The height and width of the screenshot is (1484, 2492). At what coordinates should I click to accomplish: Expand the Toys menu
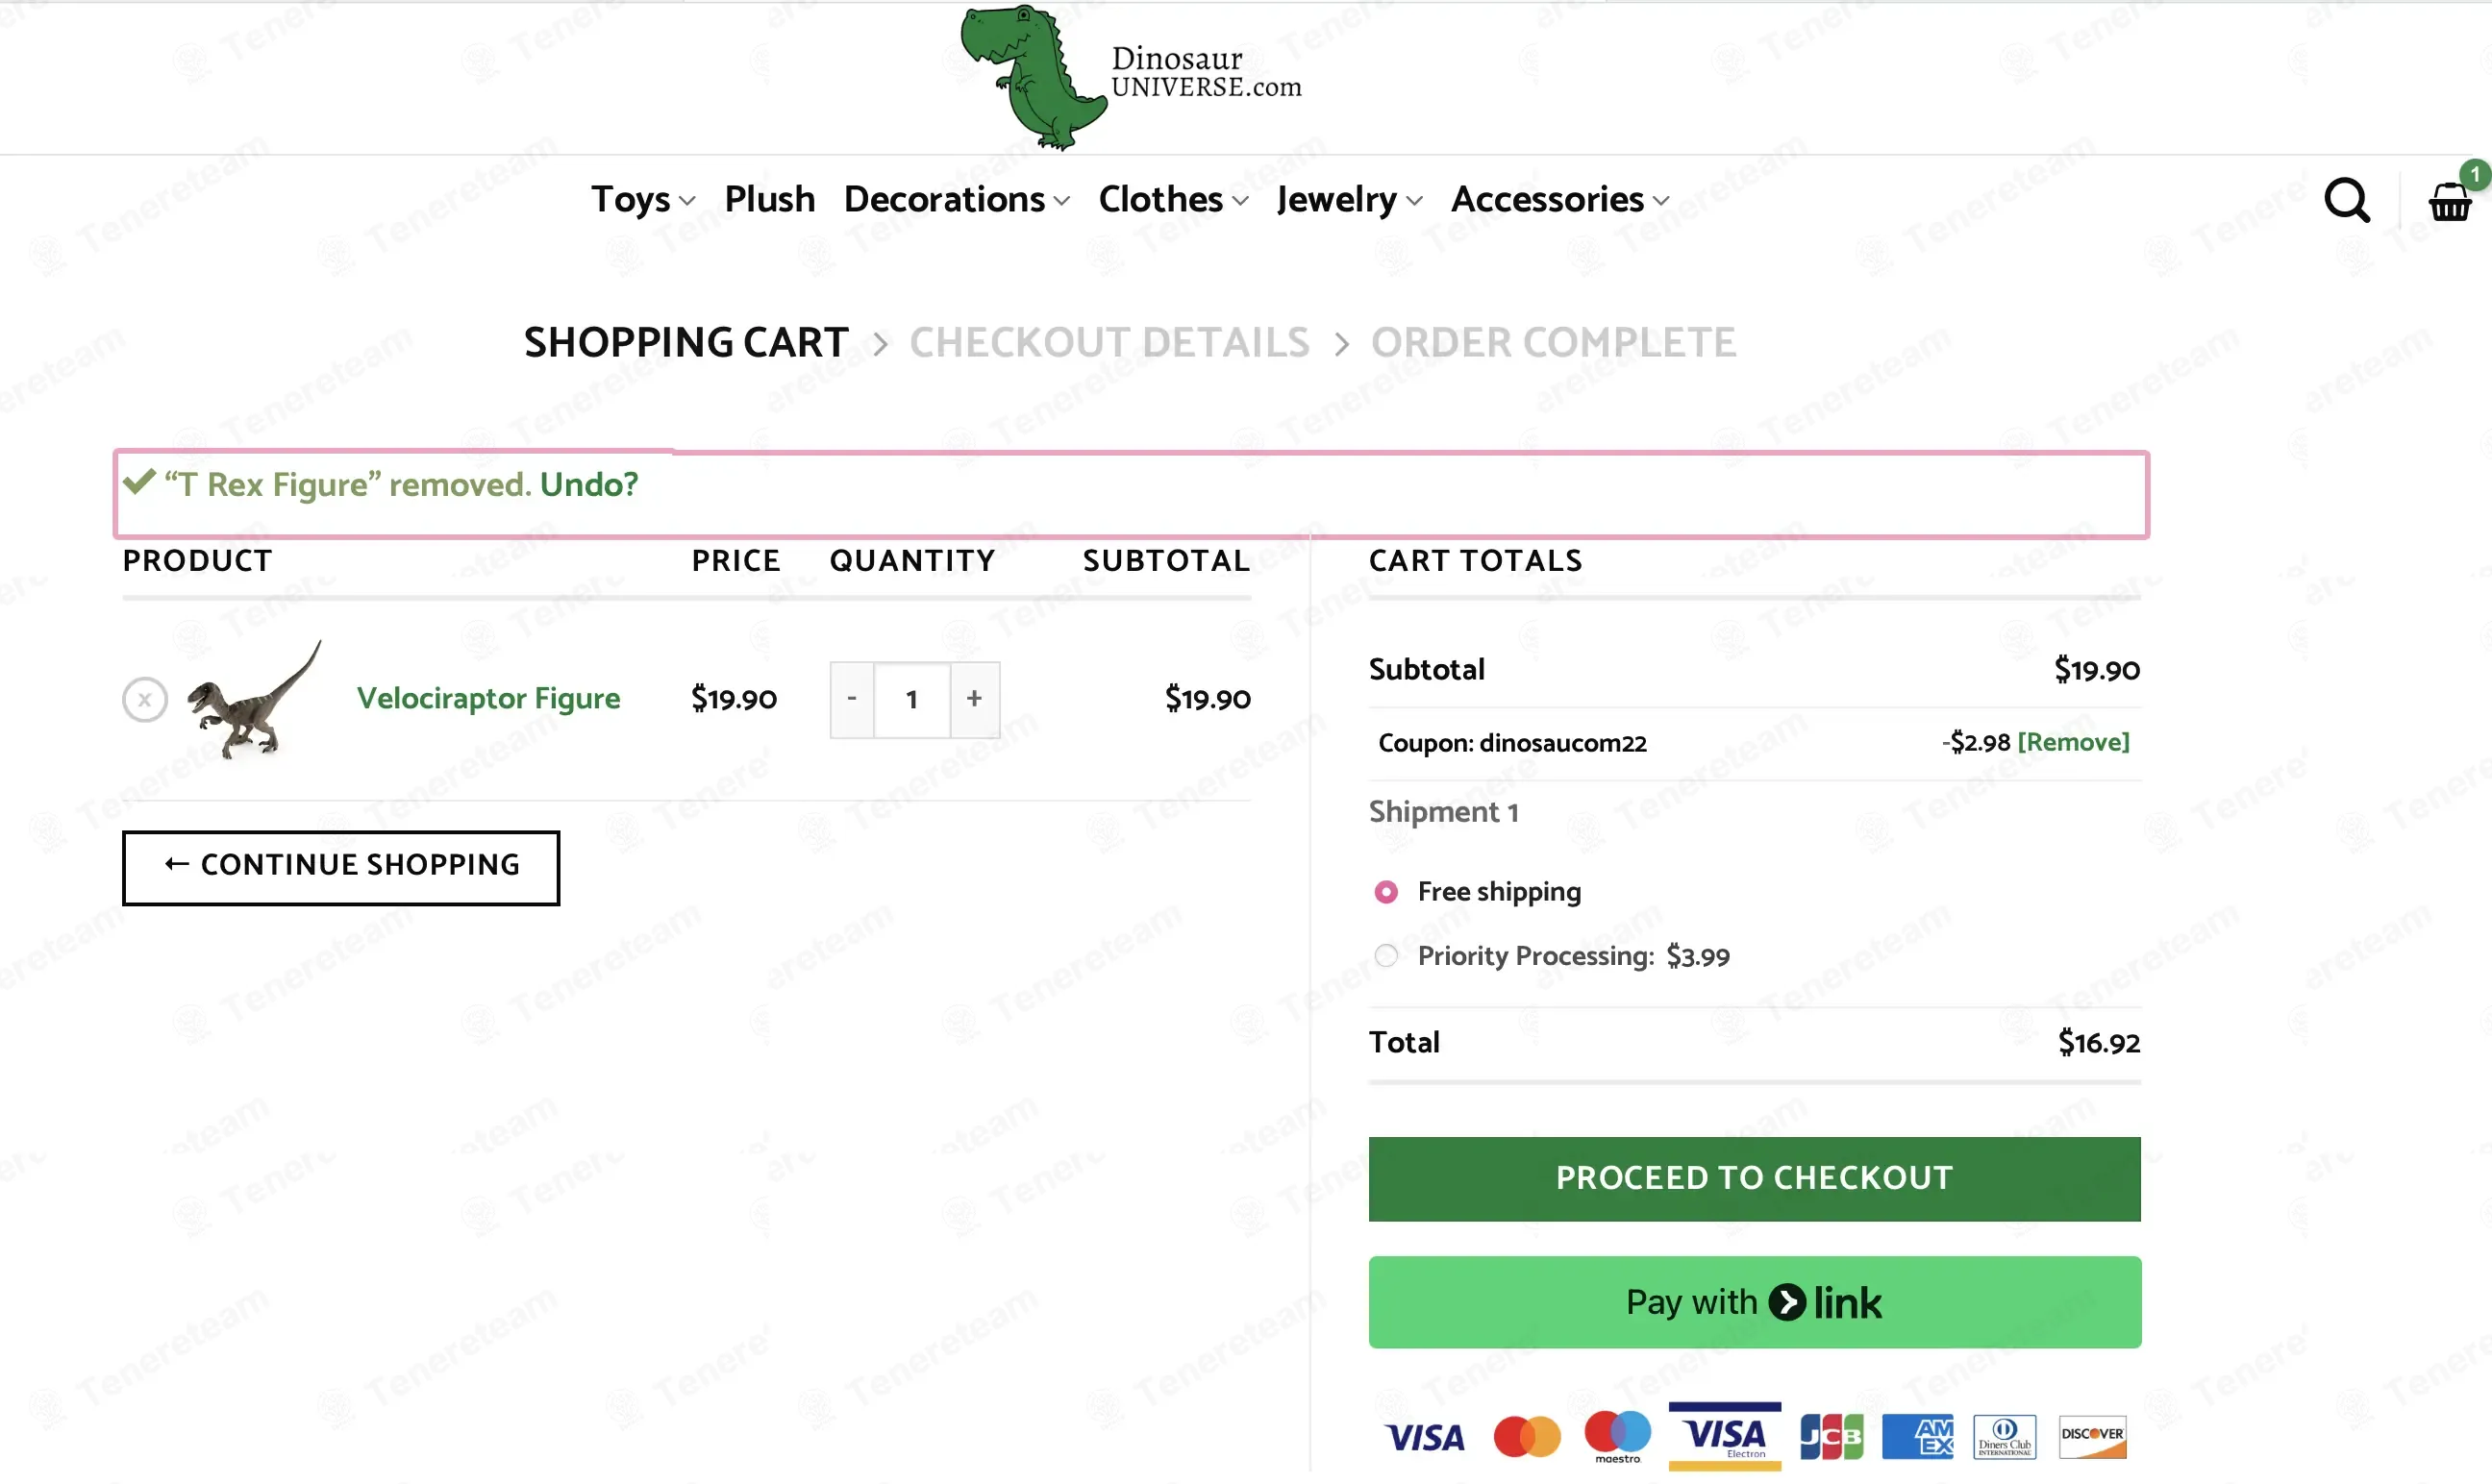click(x=643, y=199)
